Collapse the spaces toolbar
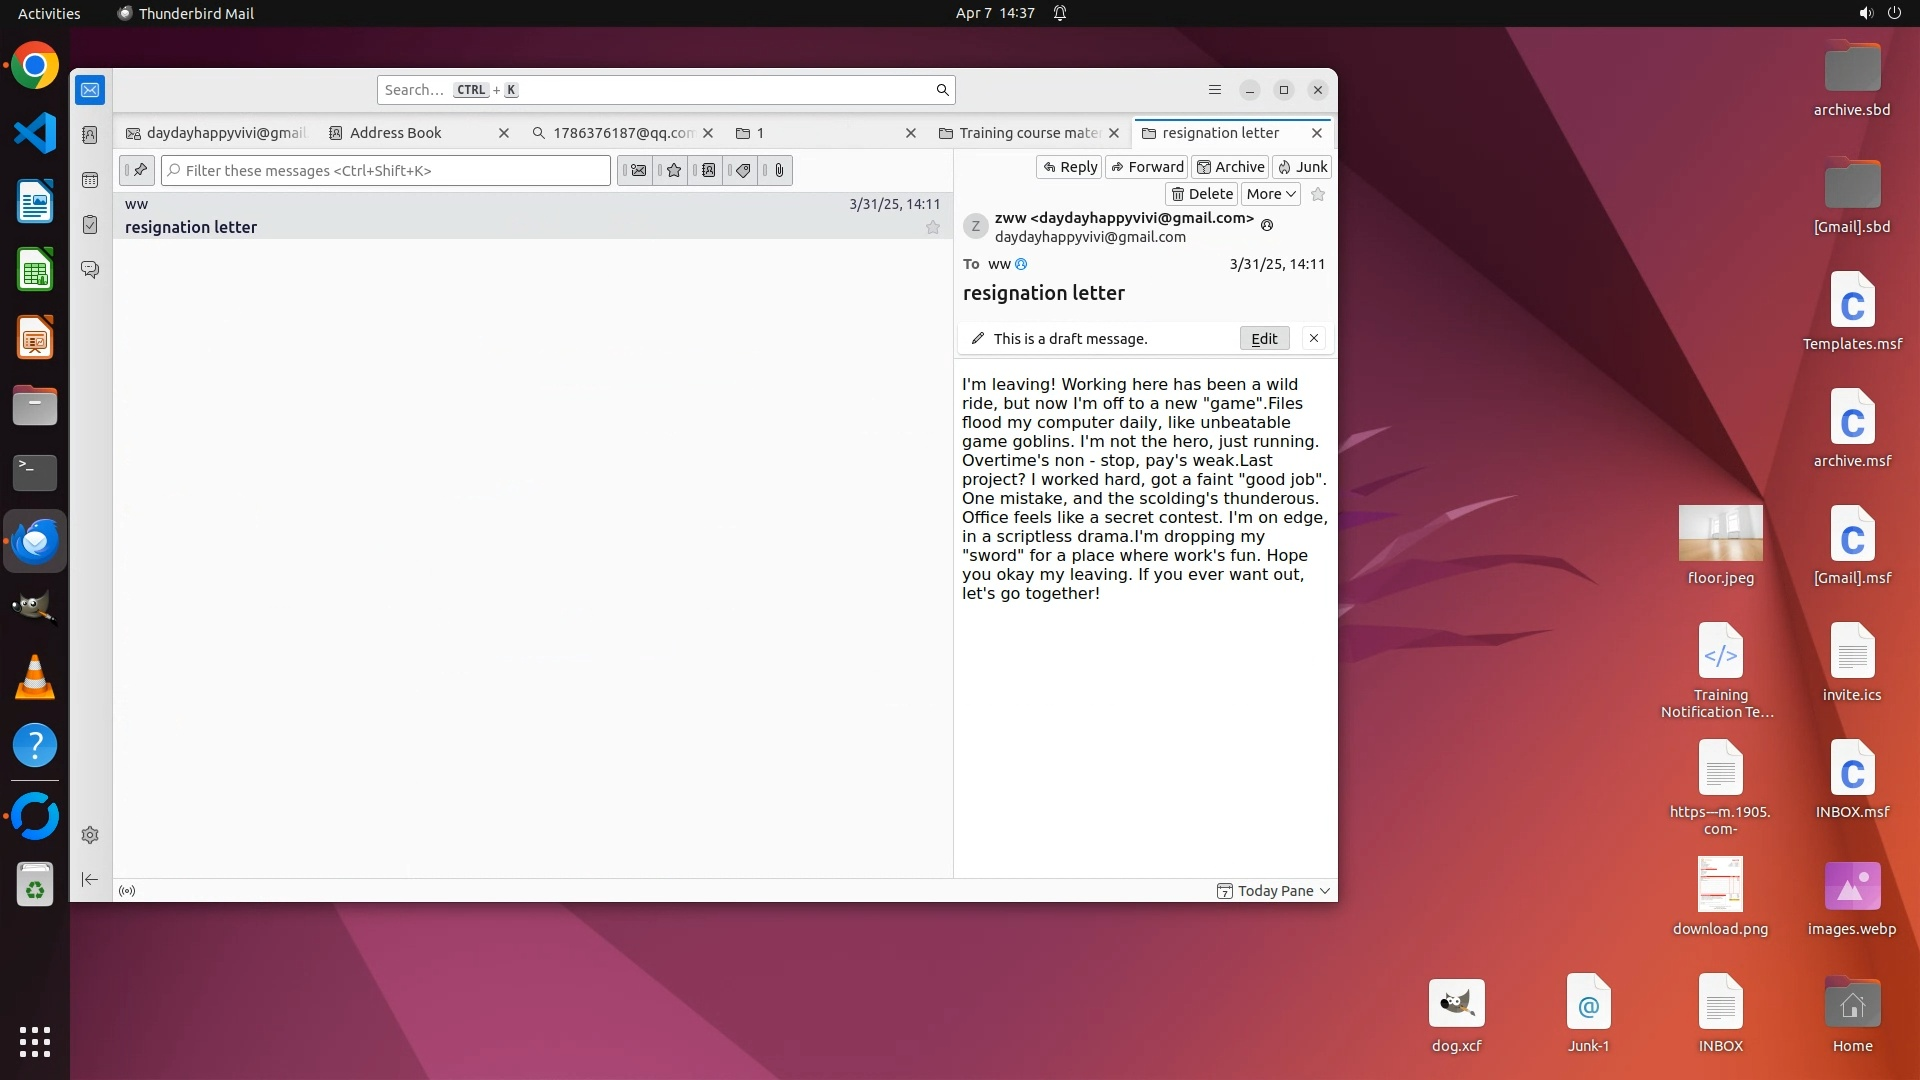The width and height of the screenshot is (1920, 1080). tap(90, 879)
